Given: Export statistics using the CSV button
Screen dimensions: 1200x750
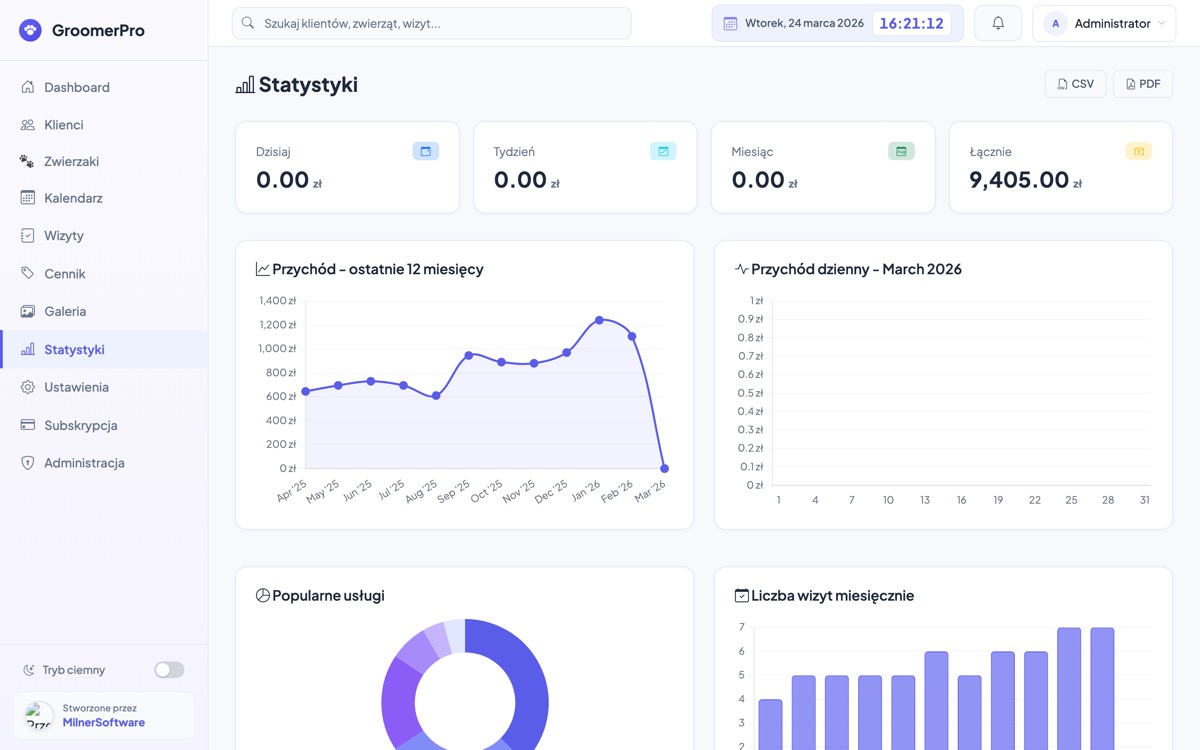Looking at the screenshot, I should coord(1075,84).
